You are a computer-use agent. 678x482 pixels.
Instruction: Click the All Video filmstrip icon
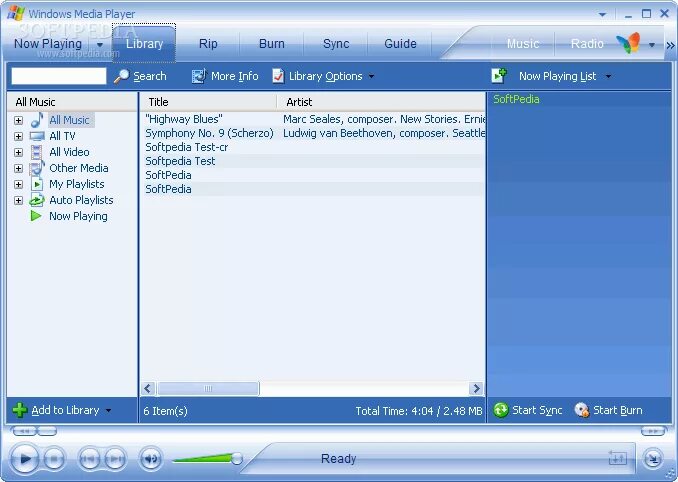coord(37,152)
